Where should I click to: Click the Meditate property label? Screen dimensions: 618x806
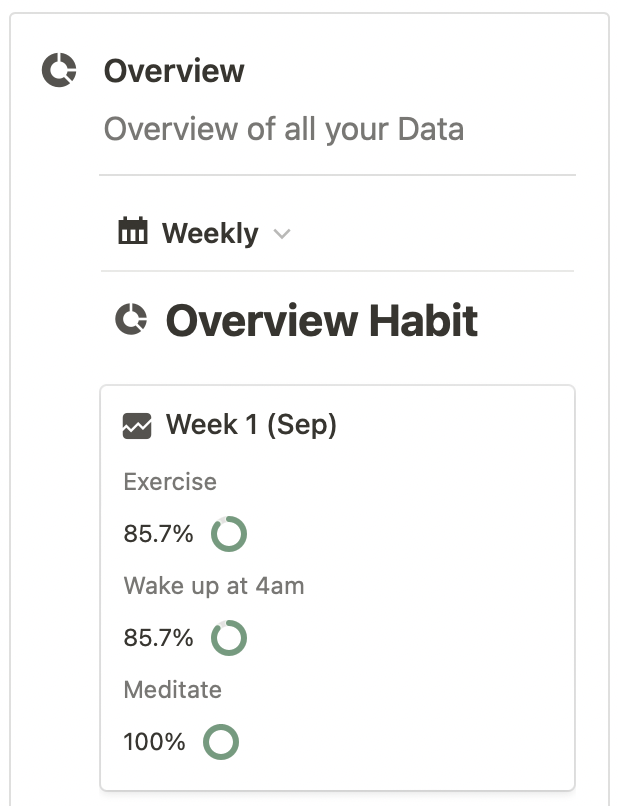pyautogui.click(x=173, y=690)
